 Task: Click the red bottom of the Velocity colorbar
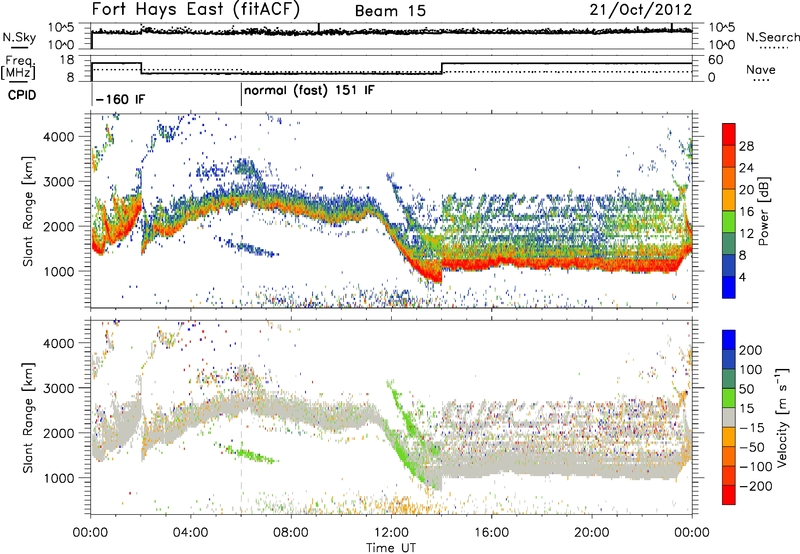pyautogui.click(x=729, y=495)
